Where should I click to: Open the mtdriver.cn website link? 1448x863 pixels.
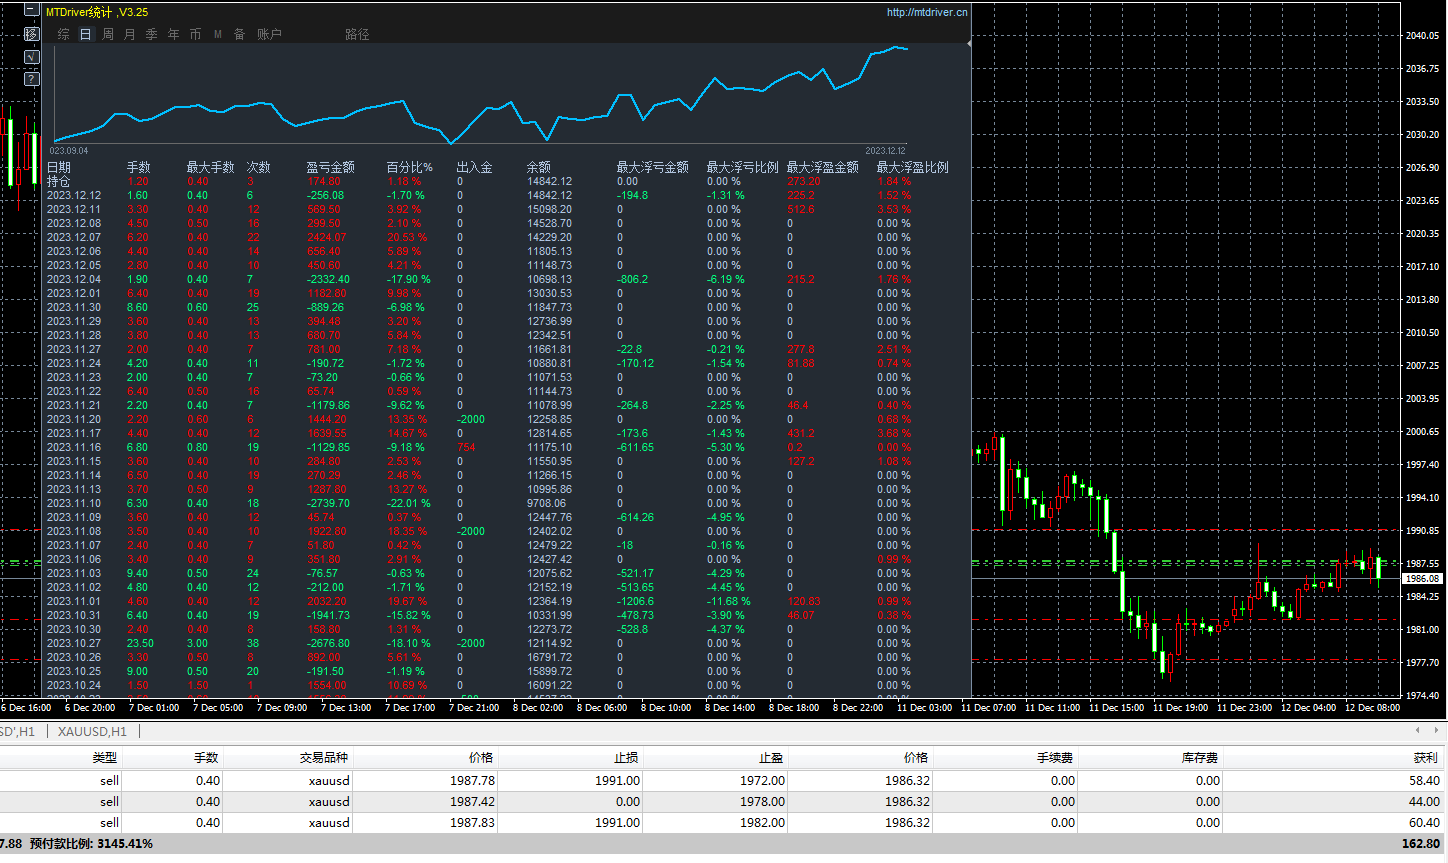pyautogui.click(x=927, y=12)
